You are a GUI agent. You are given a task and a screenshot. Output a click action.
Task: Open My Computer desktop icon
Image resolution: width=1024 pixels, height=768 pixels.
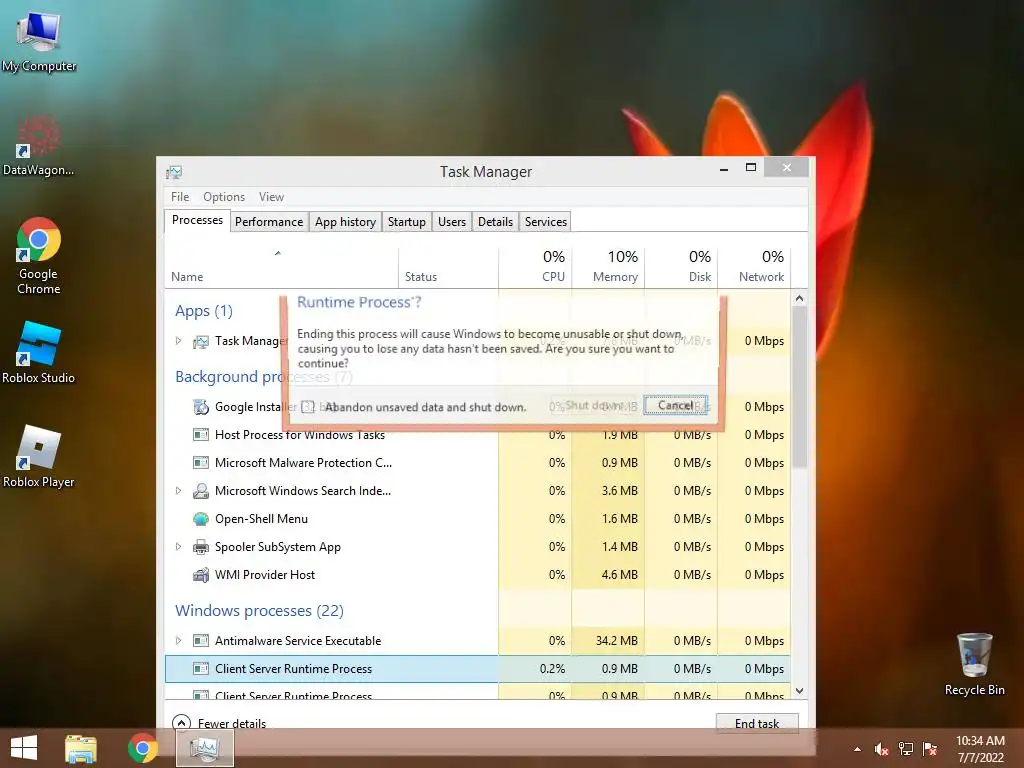[x=39, y=40]
